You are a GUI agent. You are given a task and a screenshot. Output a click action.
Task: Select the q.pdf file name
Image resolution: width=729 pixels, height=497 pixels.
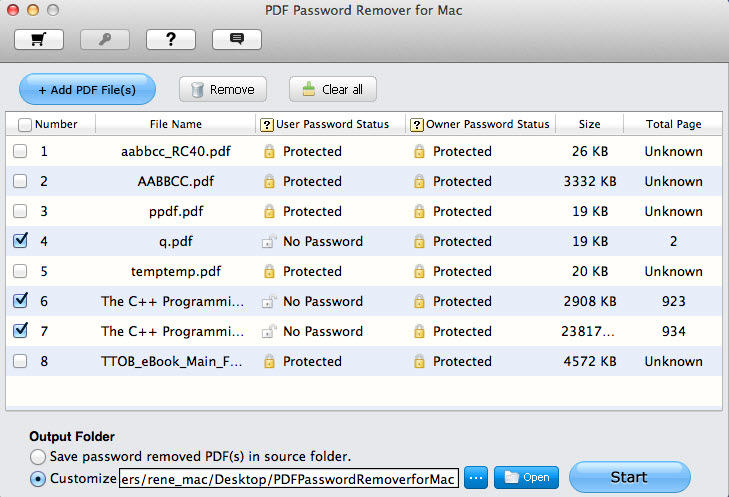[176, 241]
